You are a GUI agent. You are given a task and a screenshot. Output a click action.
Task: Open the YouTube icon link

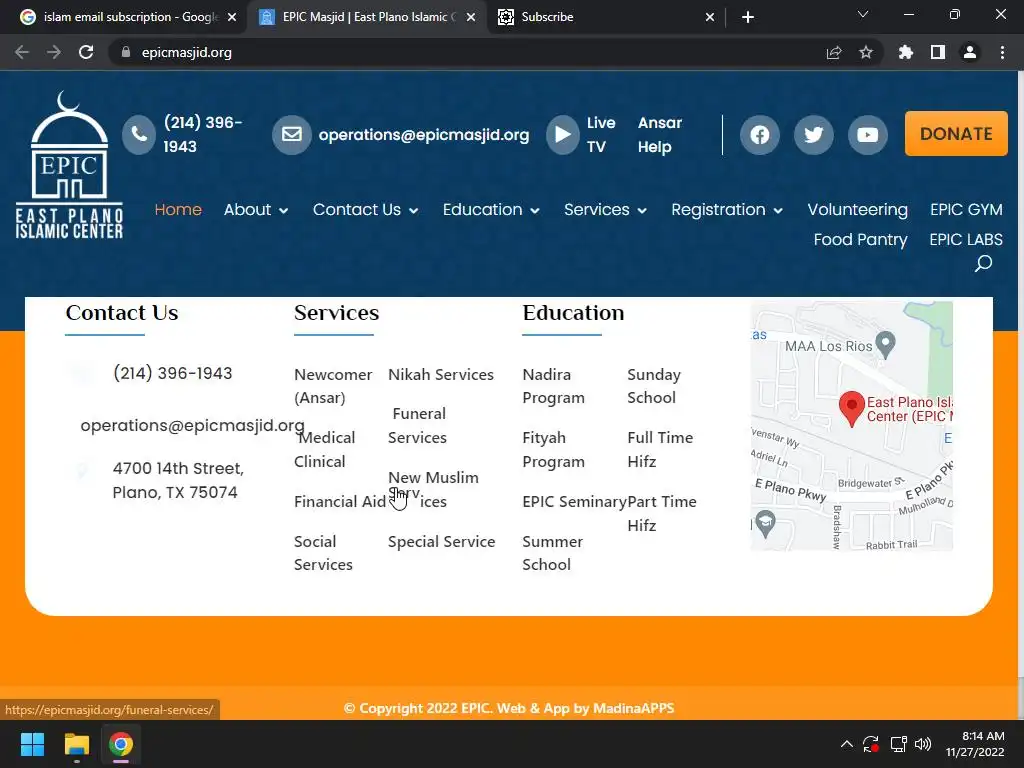click(867, 135)
